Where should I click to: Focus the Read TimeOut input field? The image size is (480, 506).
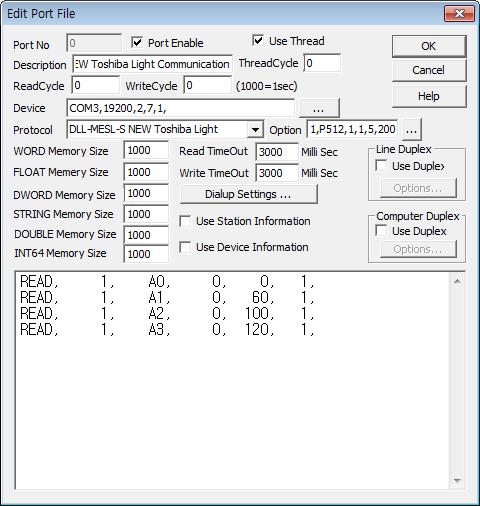(277, 152)
